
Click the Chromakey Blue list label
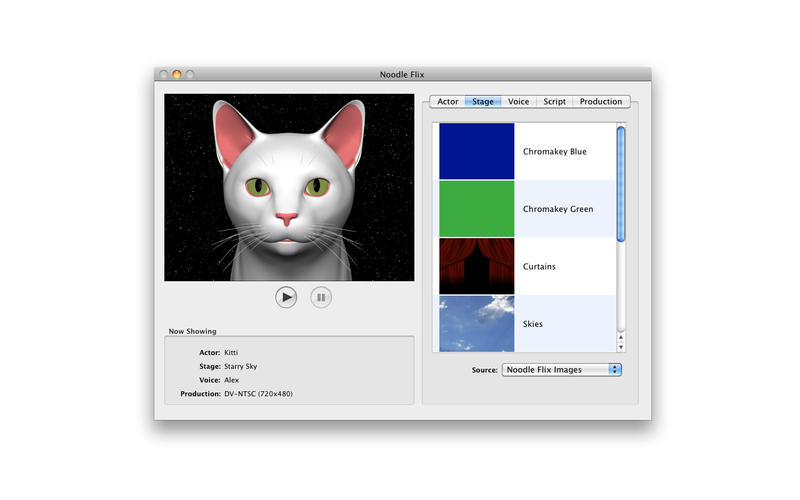click(x=554, y=152)
